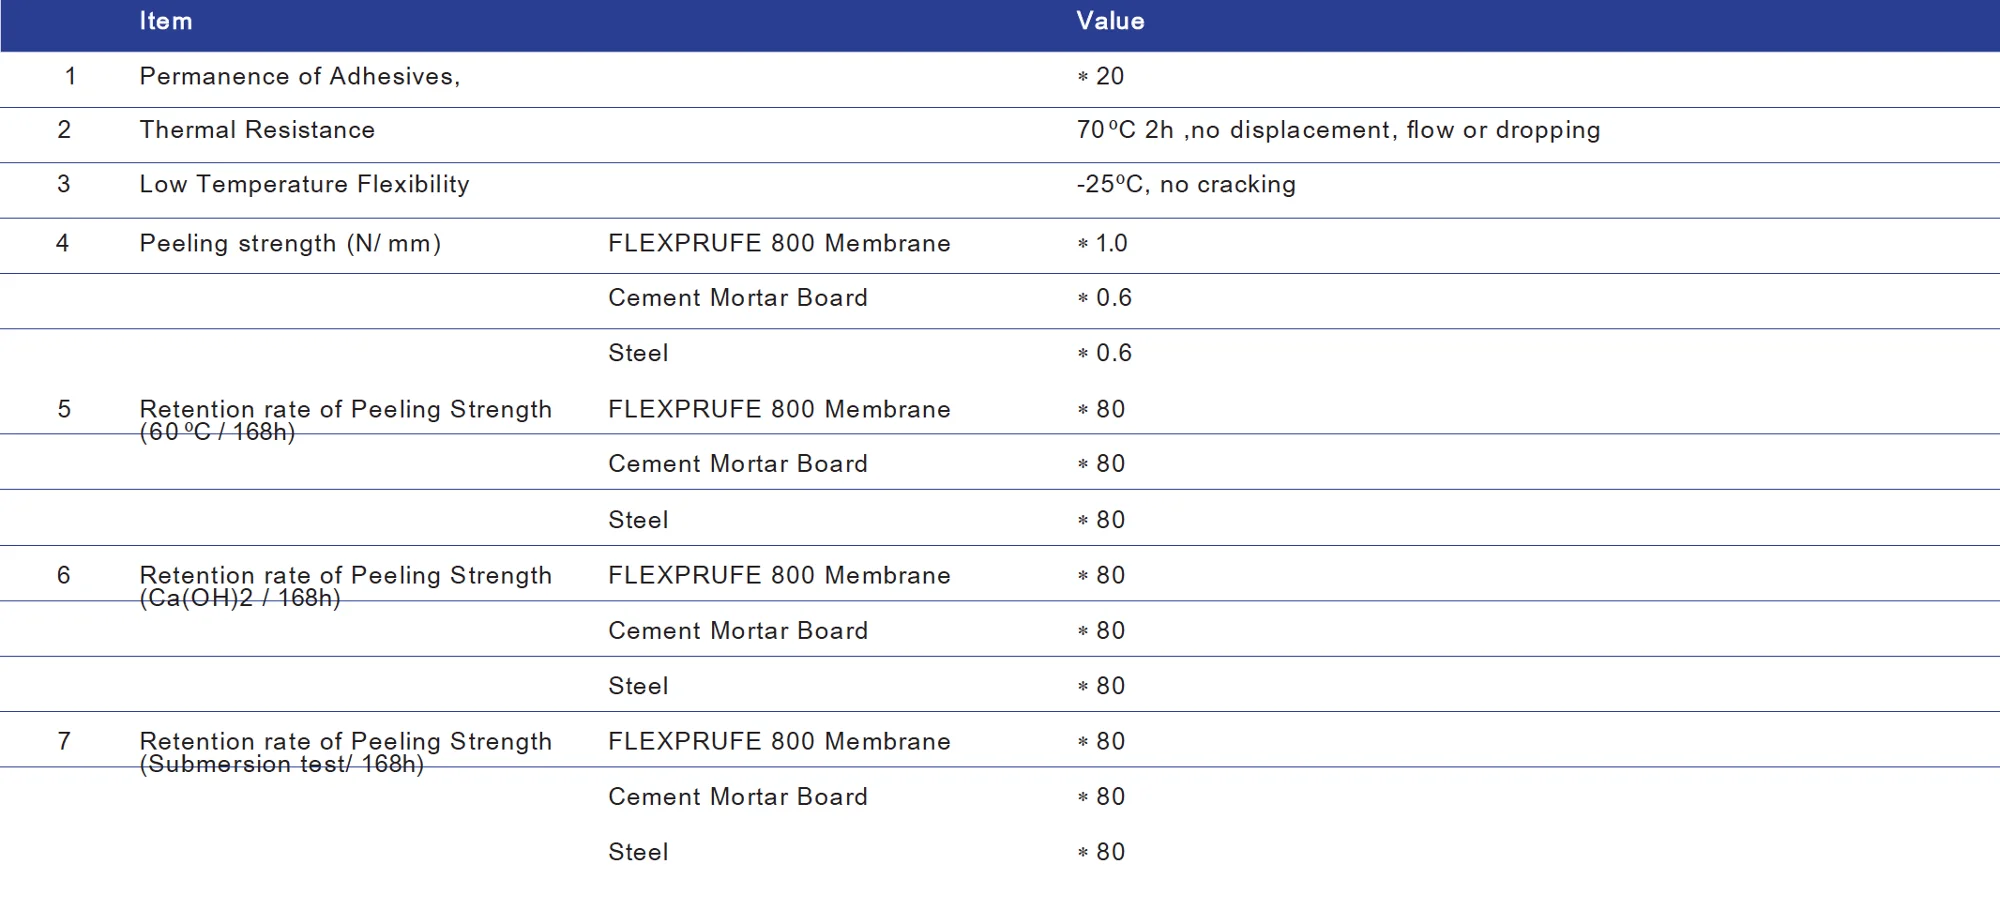Screen dimensions: 2000x910
Task: Click the 1.0 peeling strength value
Action: click(x=1111, y=244)
